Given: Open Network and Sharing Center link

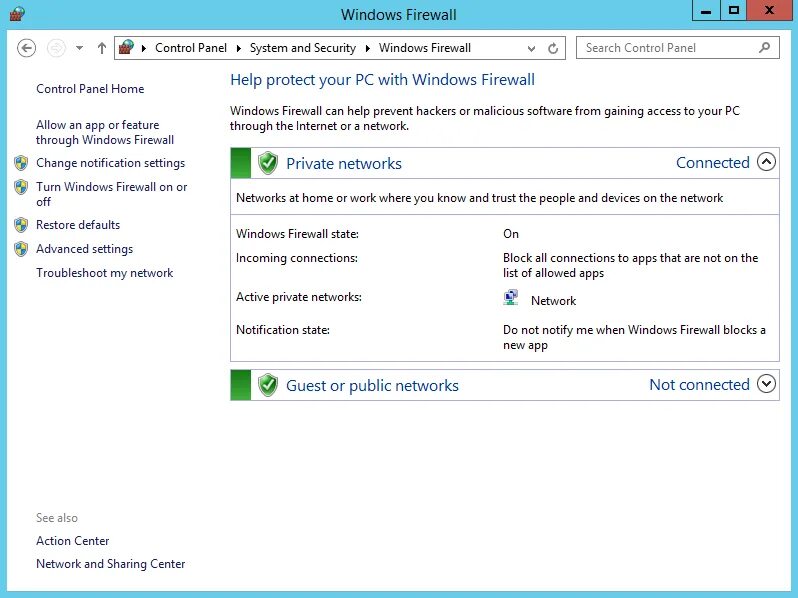Looking at the screenshot, I should (110, 564).
